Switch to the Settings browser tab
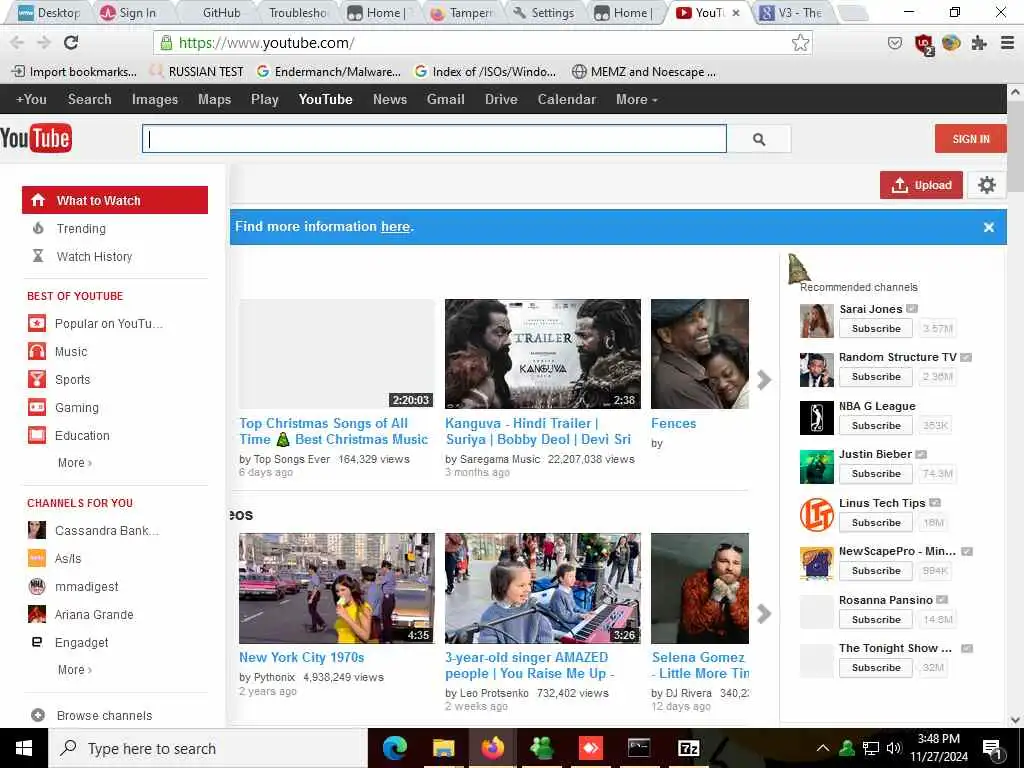This screenshot has width=1024, height=768. (545, 12)
